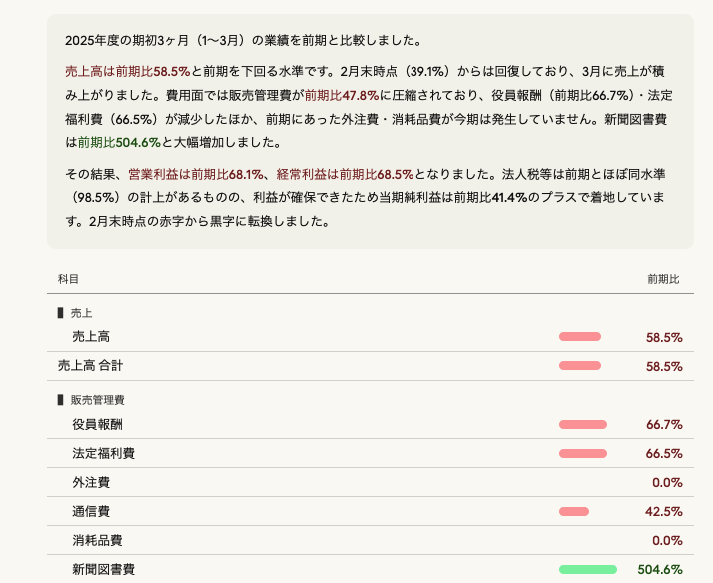
Task: Click the pink bar in 役員報酬 row
Action: pos(583,425)
